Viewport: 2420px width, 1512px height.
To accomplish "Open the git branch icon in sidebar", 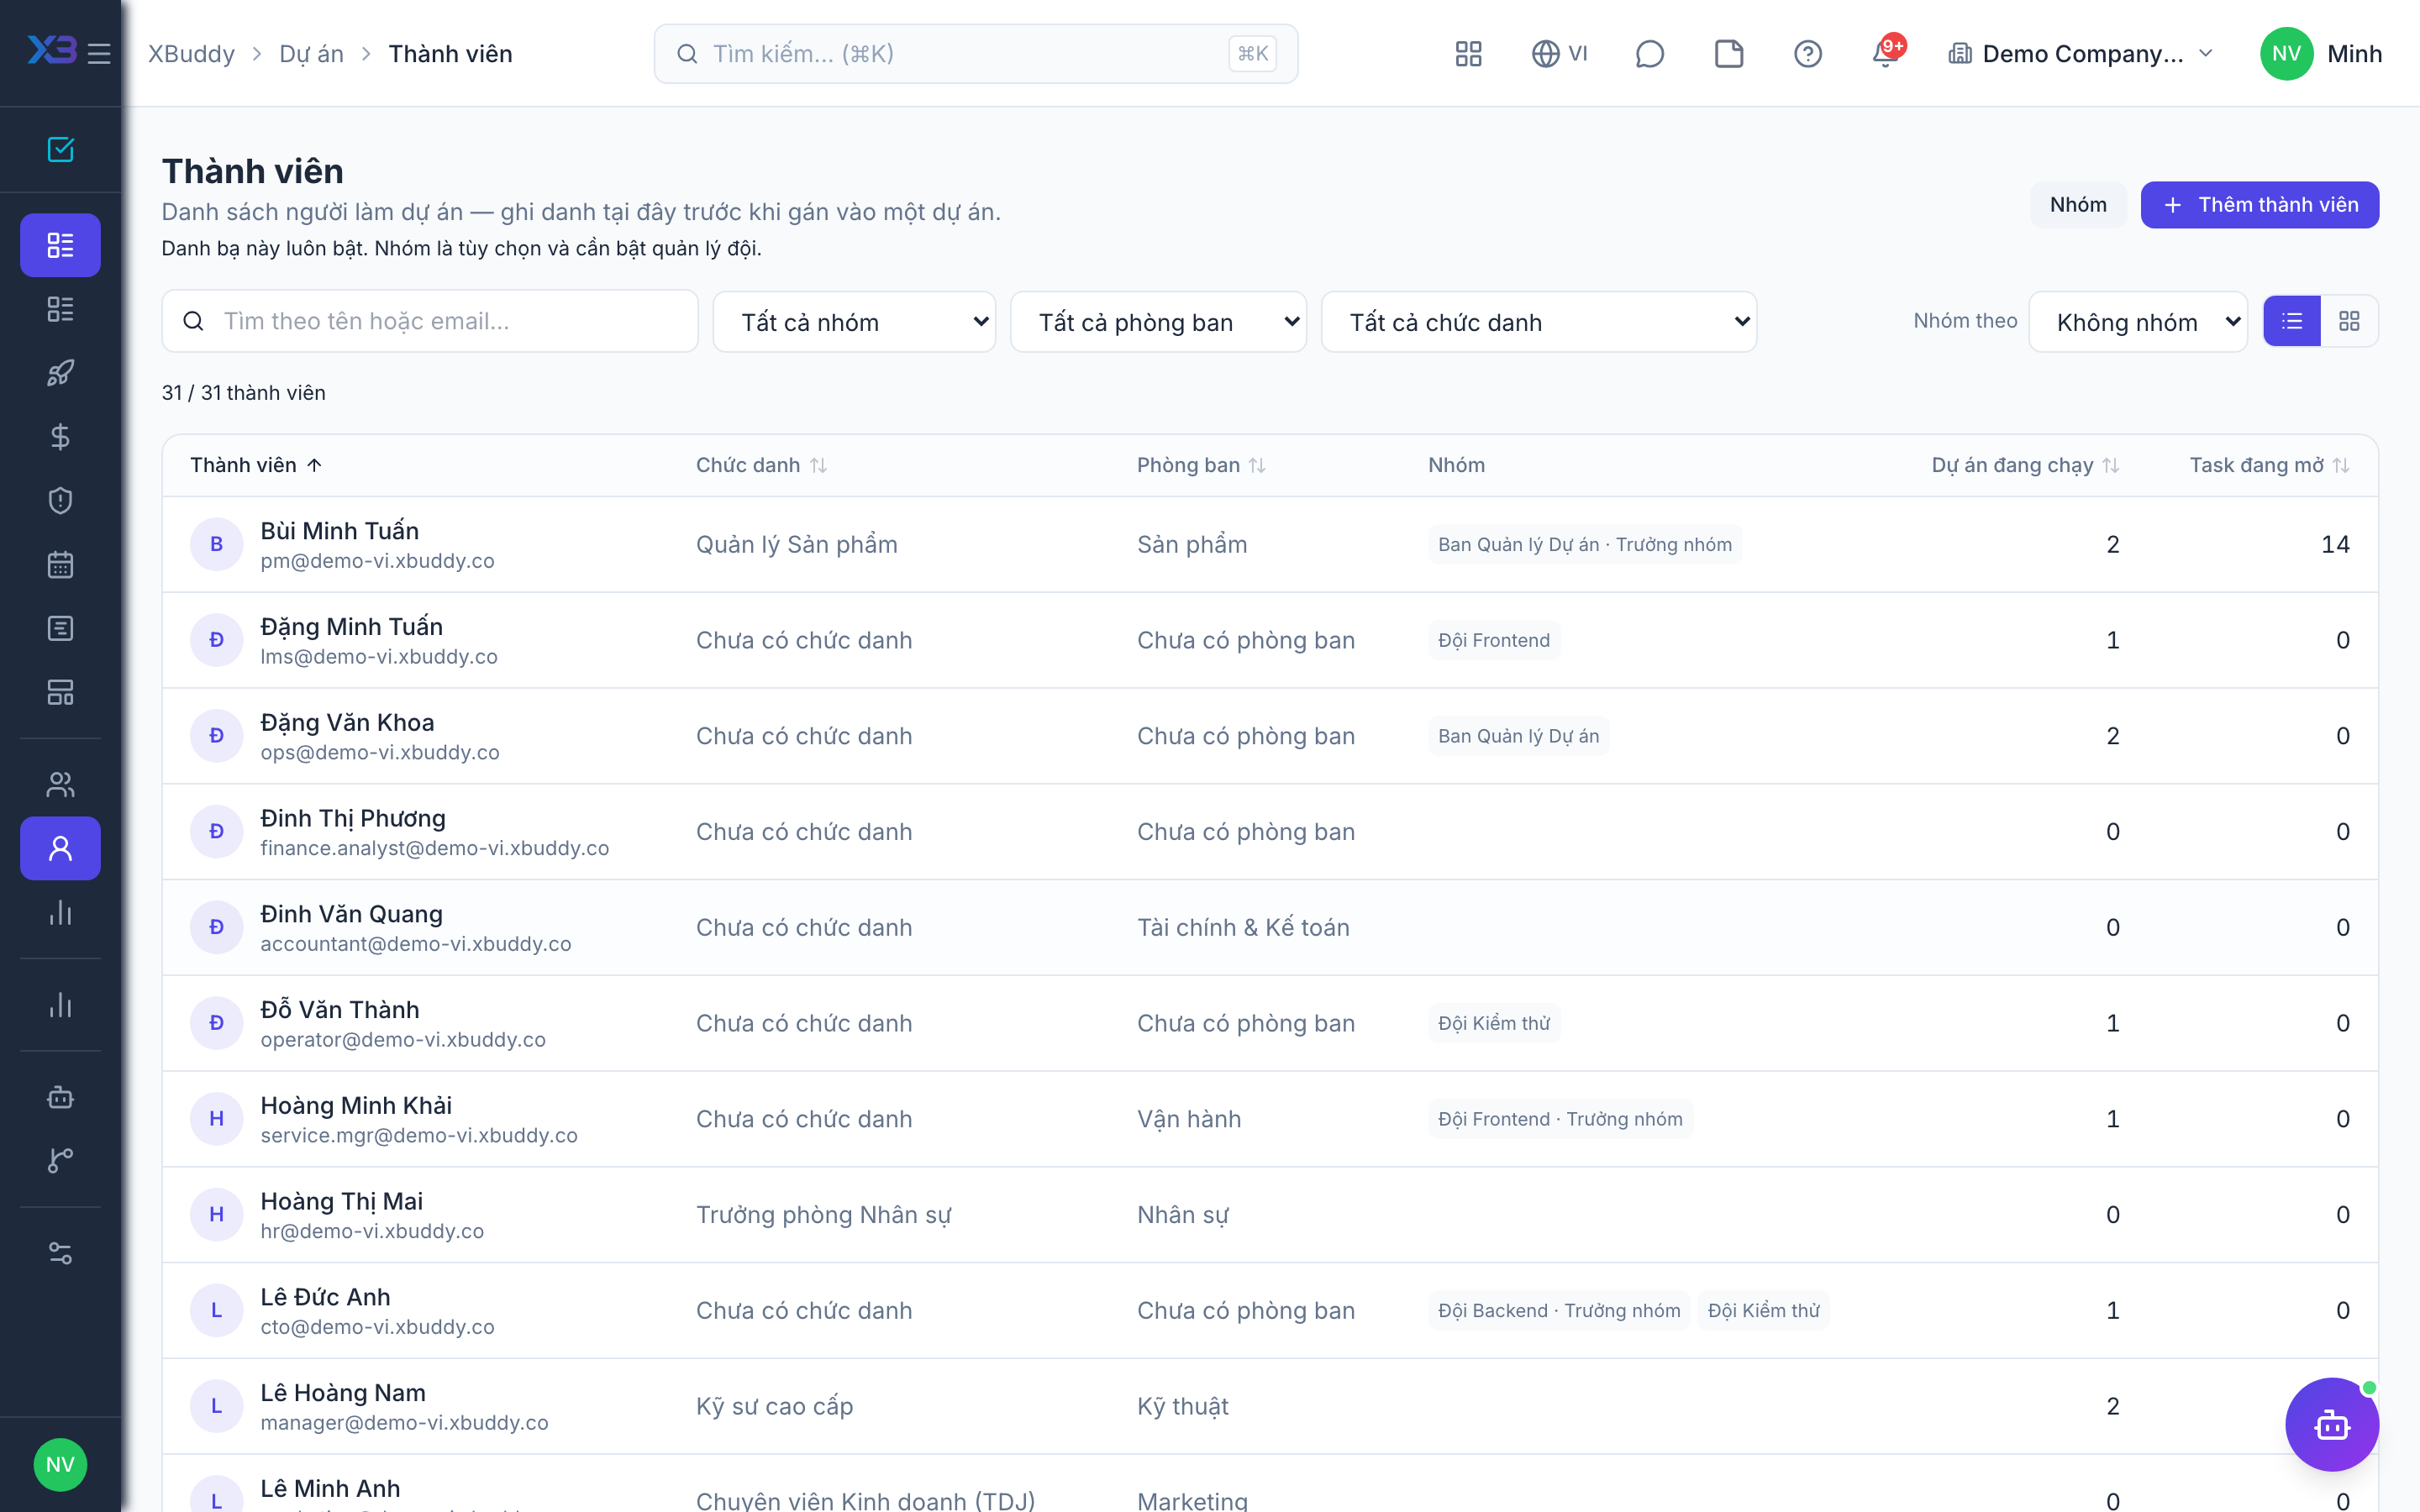I will coord(60,1160).
